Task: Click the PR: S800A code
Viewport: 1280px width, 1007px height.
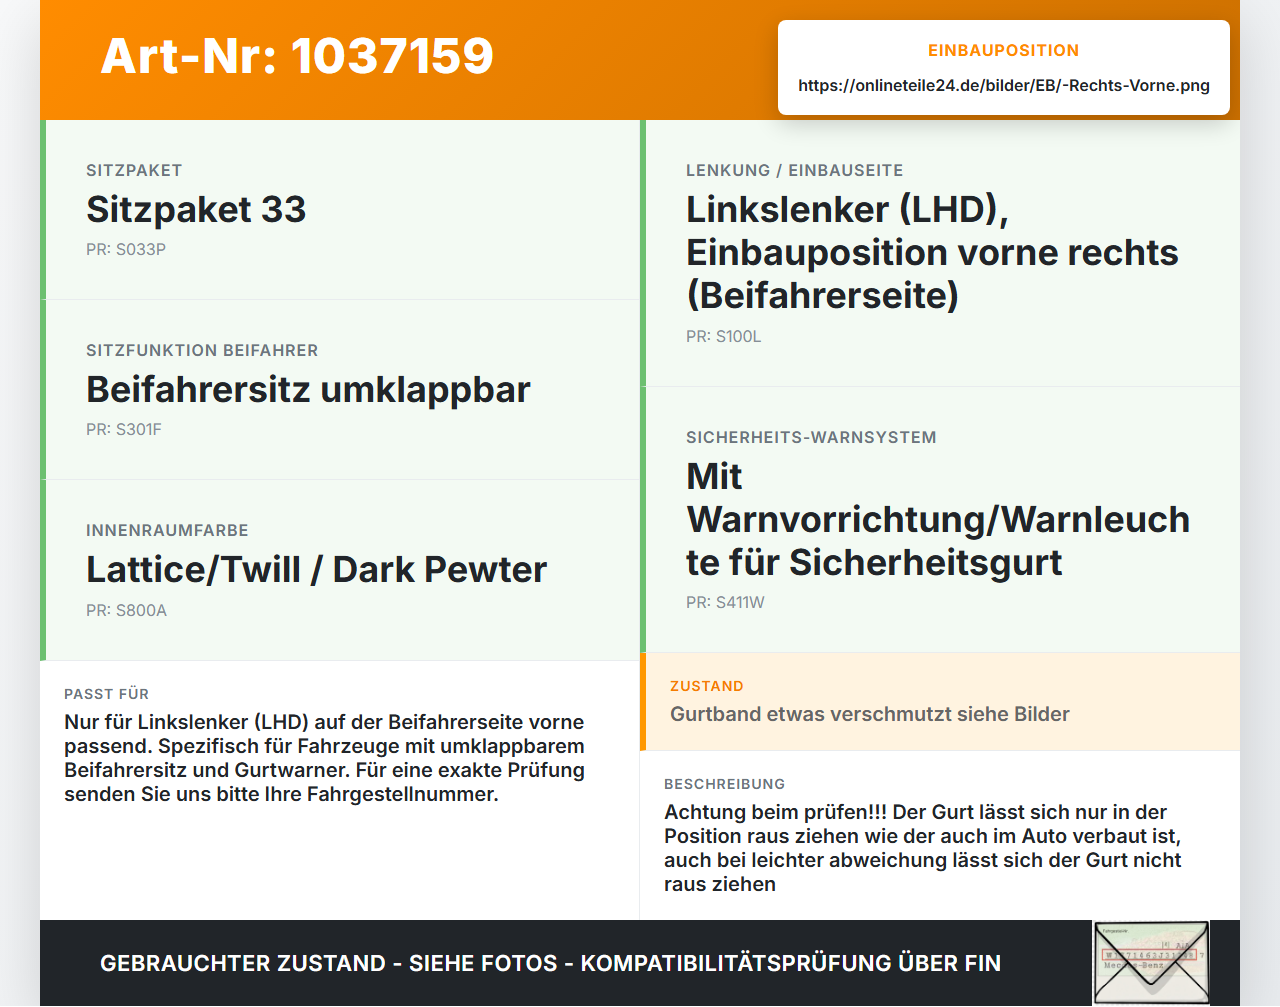Action: (x=126, y=610)
